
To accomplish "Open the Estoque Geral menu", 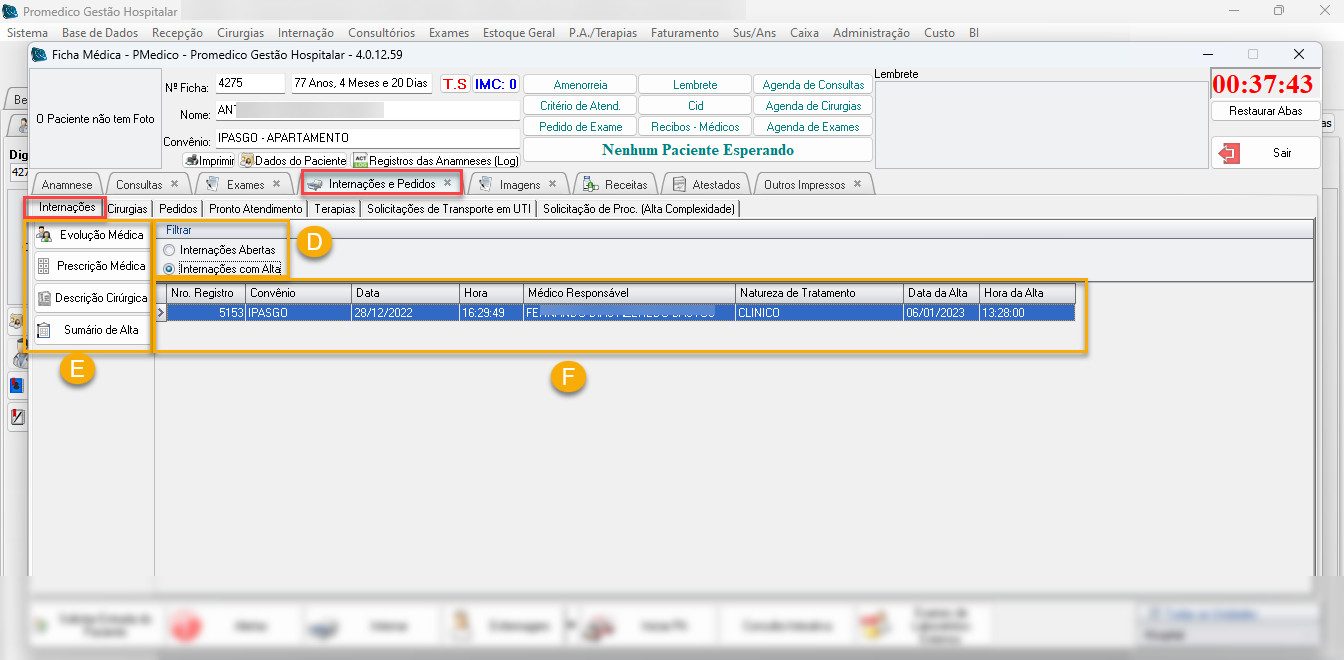I will (x=518, y=33).
